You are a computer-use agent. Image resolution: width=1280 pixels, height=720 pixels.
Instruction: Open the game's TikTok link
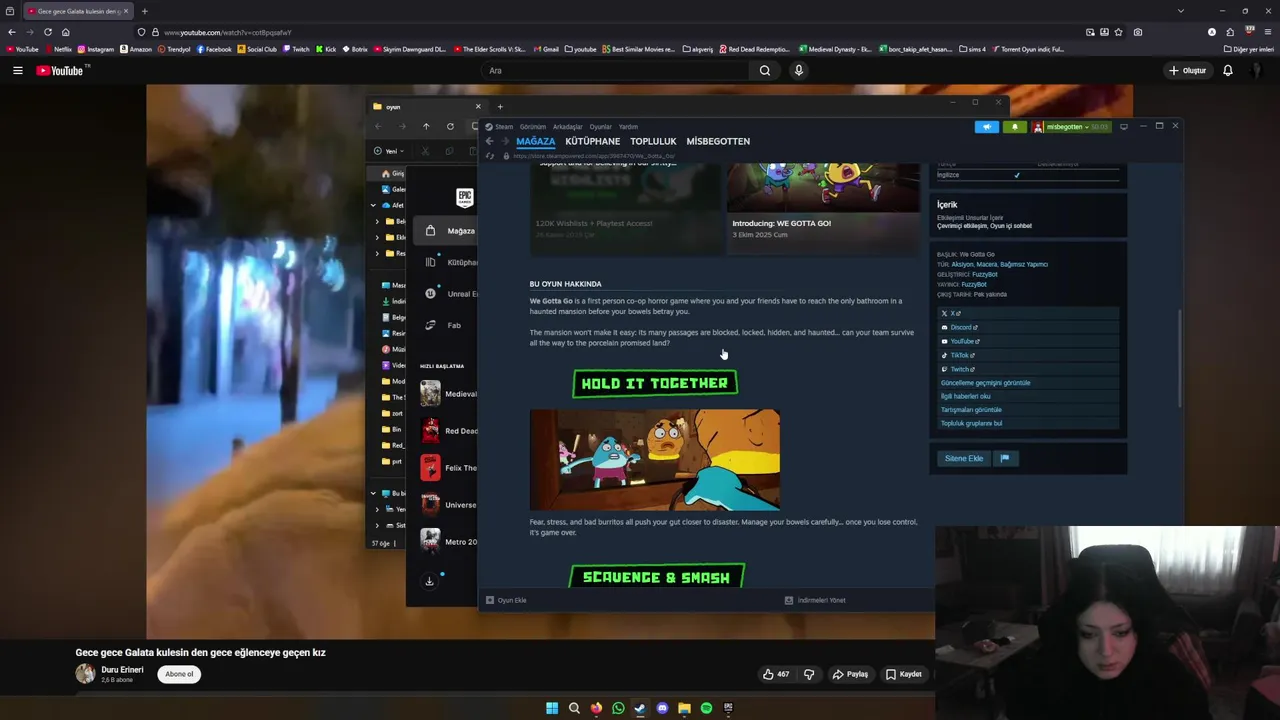click(1028, 355)
